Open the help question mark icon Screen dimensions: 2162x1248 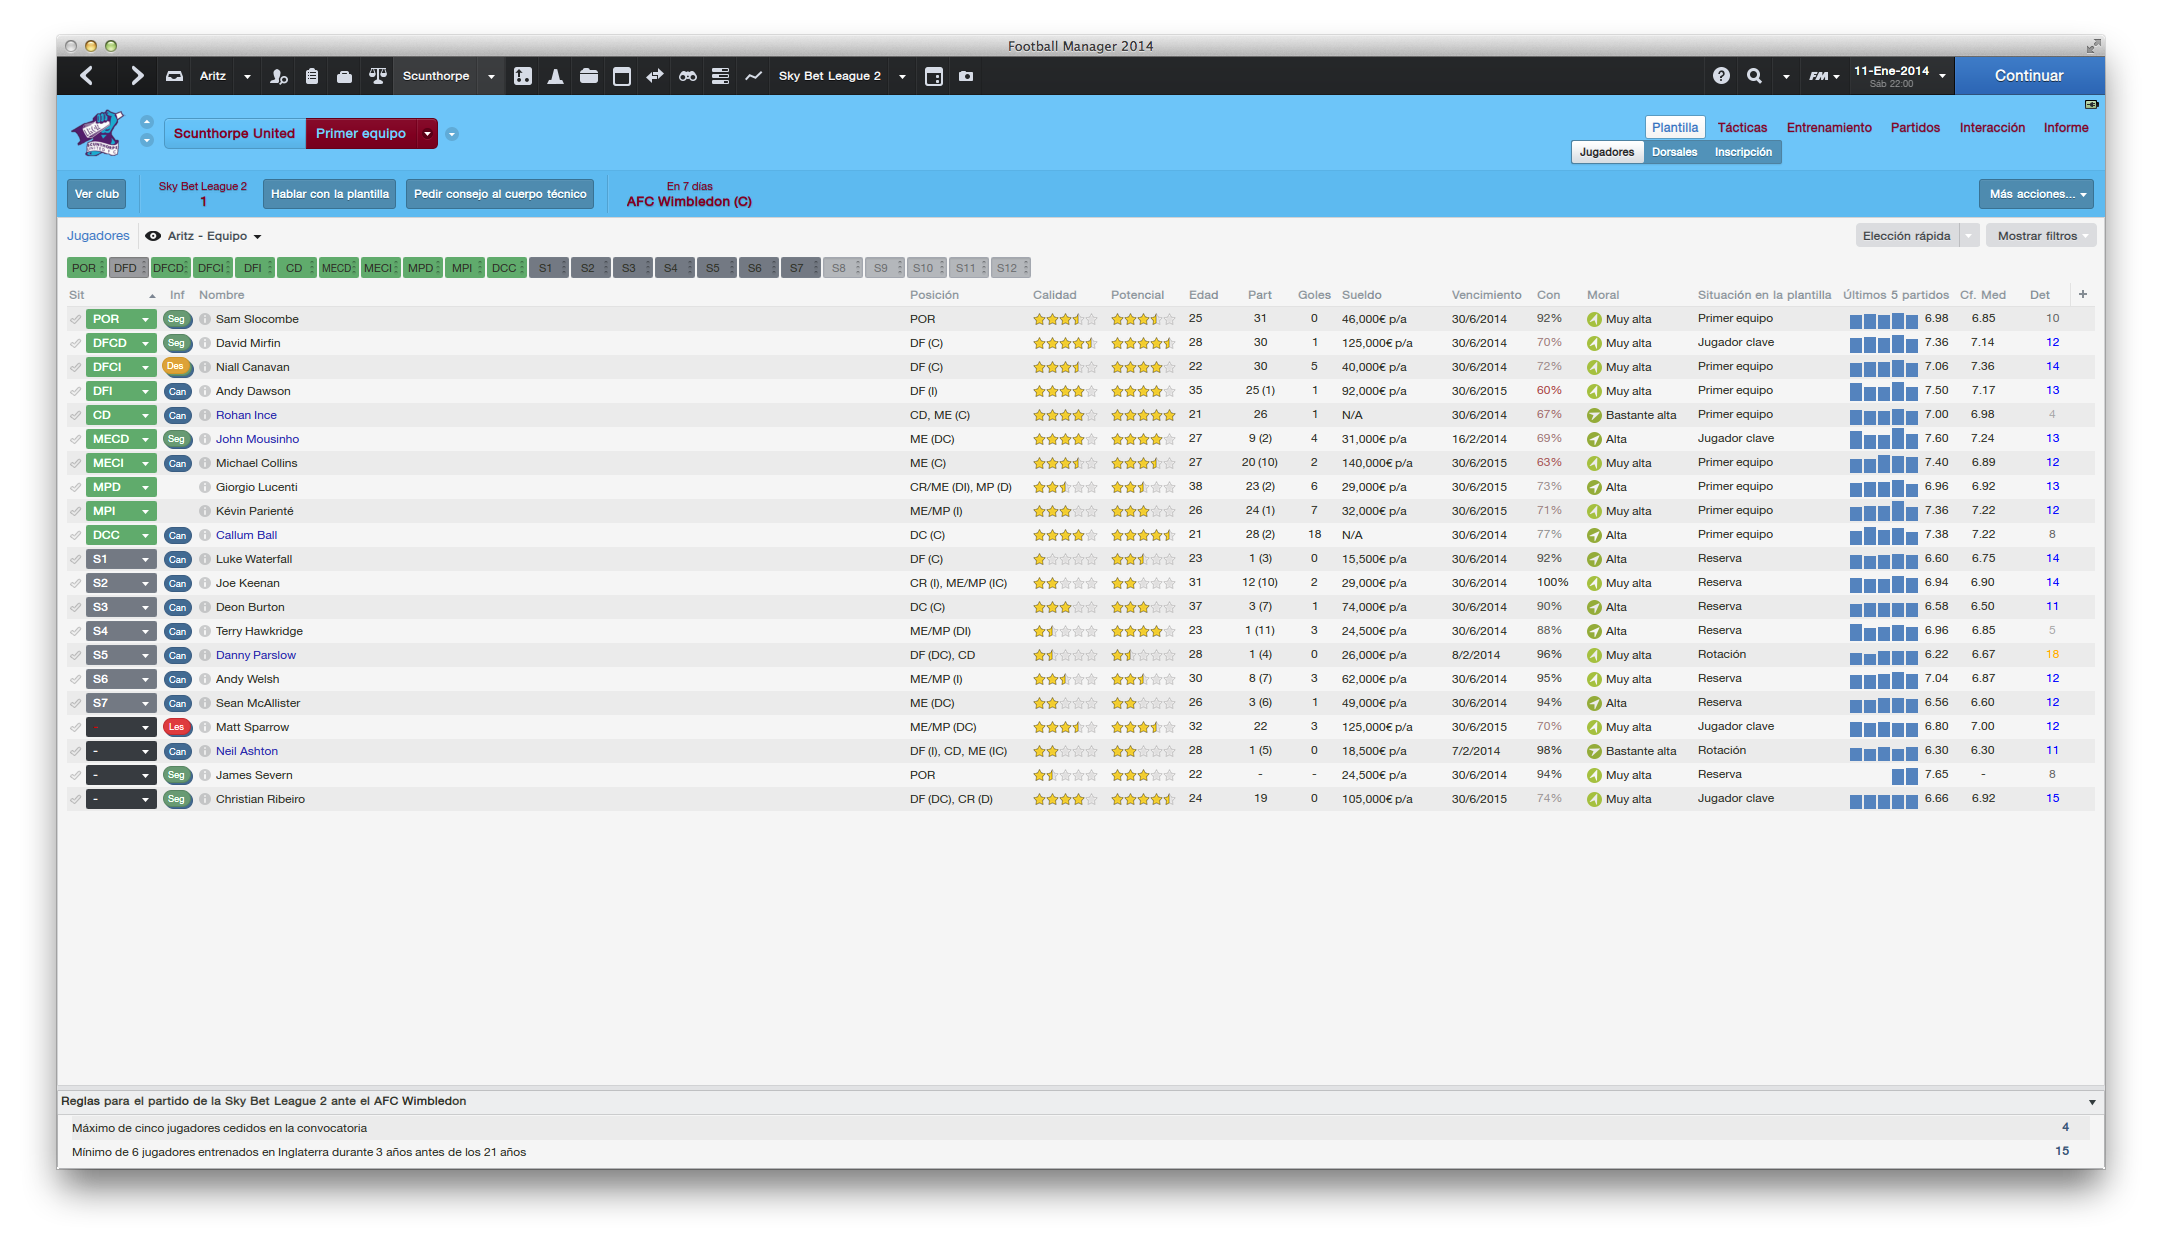click(x=1721, y=76)
